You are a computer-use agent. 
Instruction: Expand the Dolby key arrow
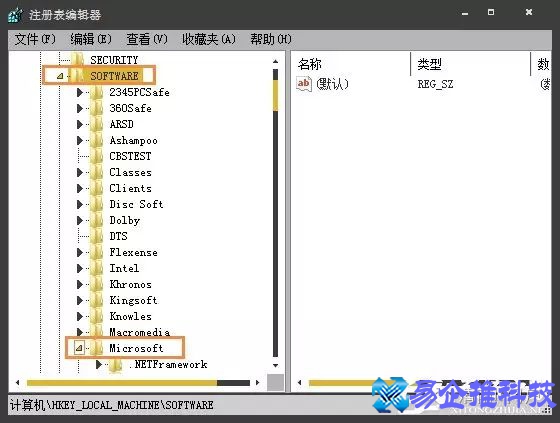[80, 220]
